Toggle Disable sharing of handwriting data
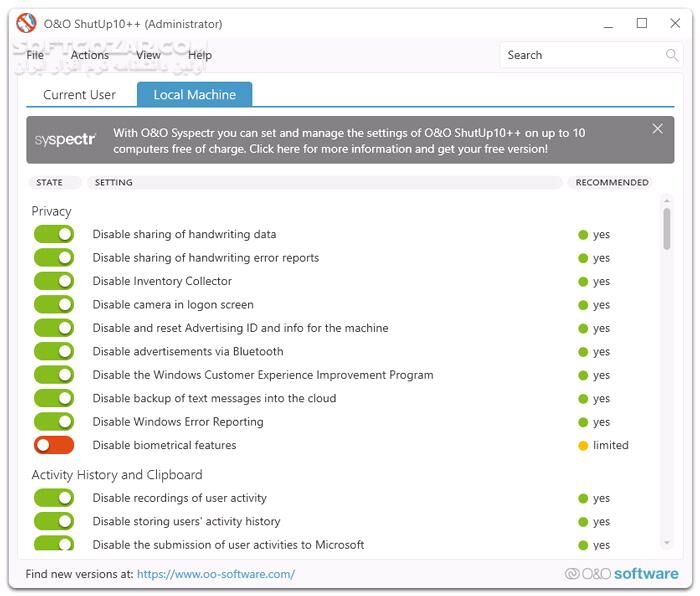This screenshot has height=596, width=700. pyautogui.click(x=54, y=234)
